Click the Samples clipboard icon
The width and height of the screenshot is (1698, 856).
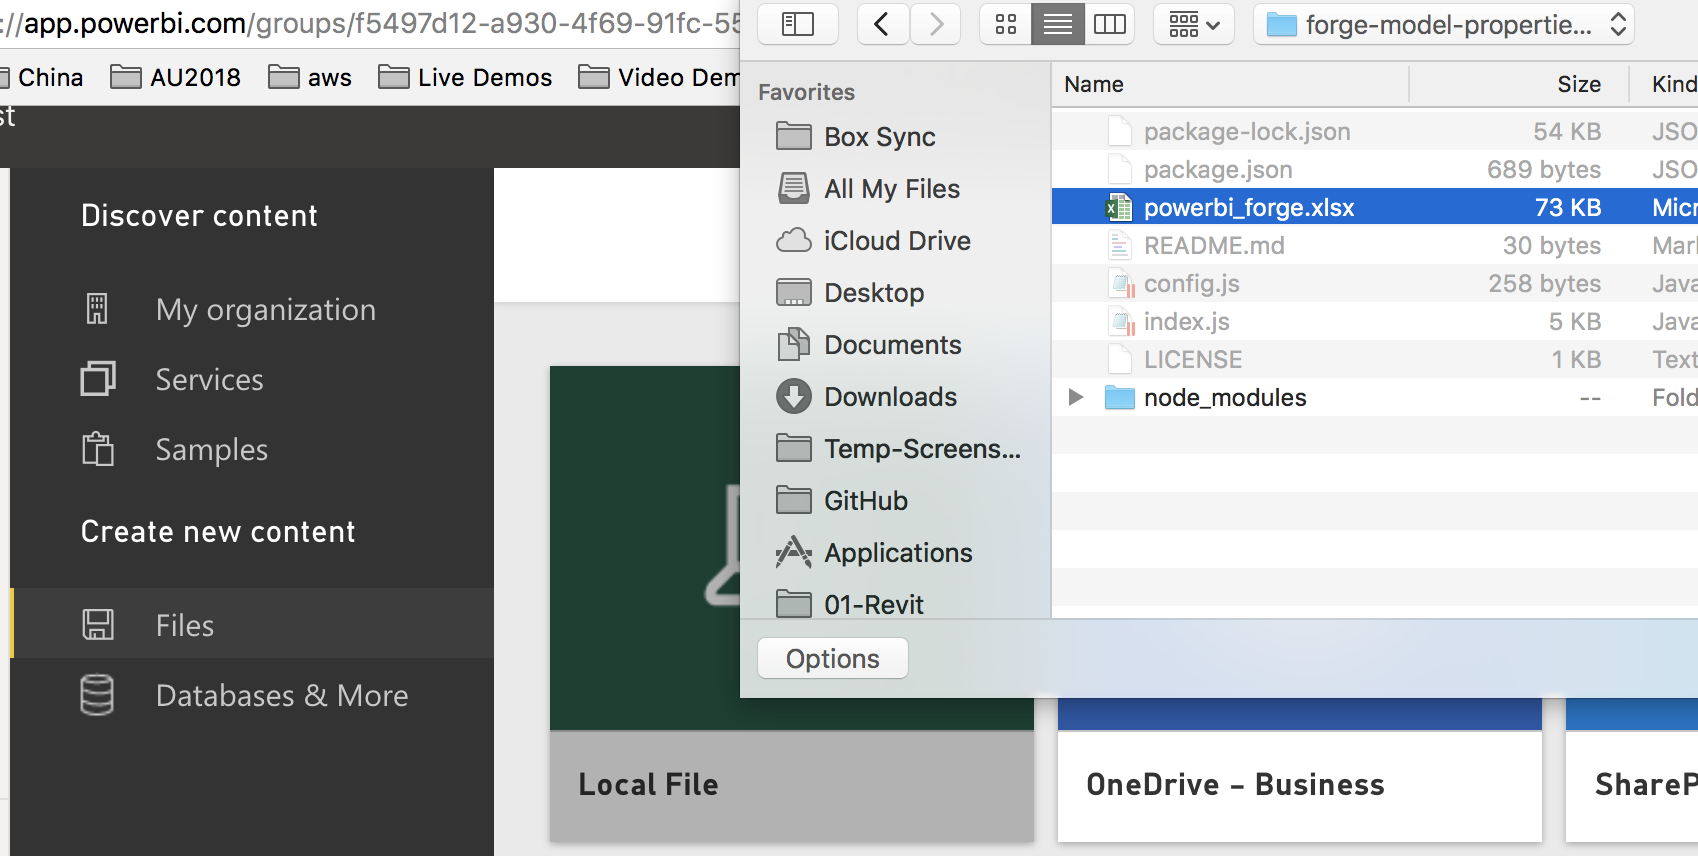[x=98, y=449]
